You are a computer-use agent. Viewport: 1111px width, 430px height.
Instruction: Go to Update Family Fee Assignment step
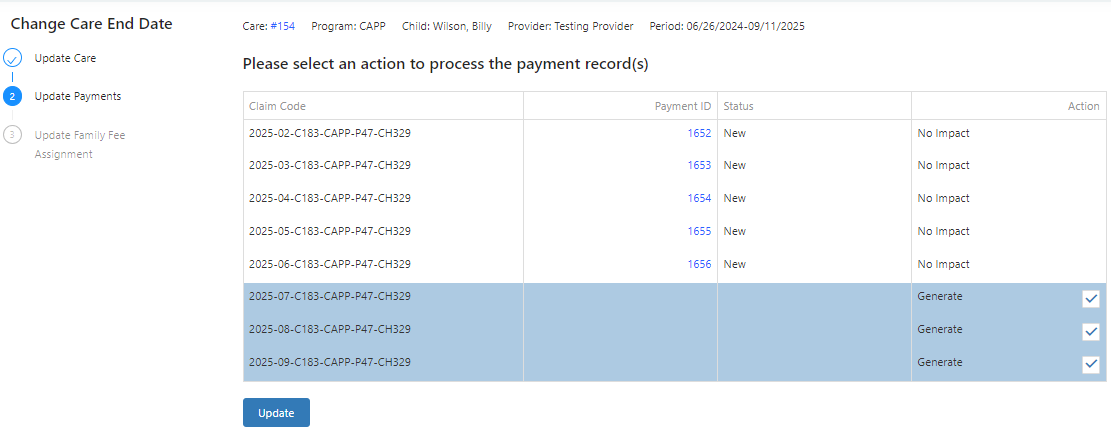tap(80, 145)
